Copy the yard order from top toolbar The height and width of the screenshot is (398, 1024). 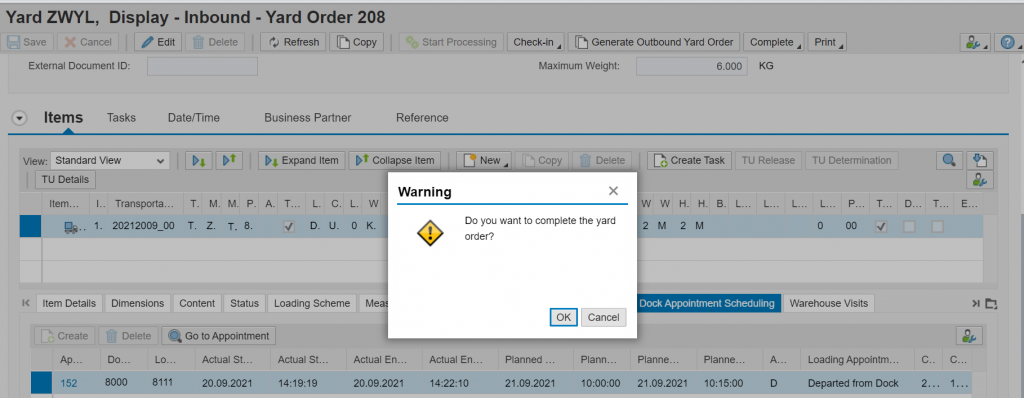(357, 42)
